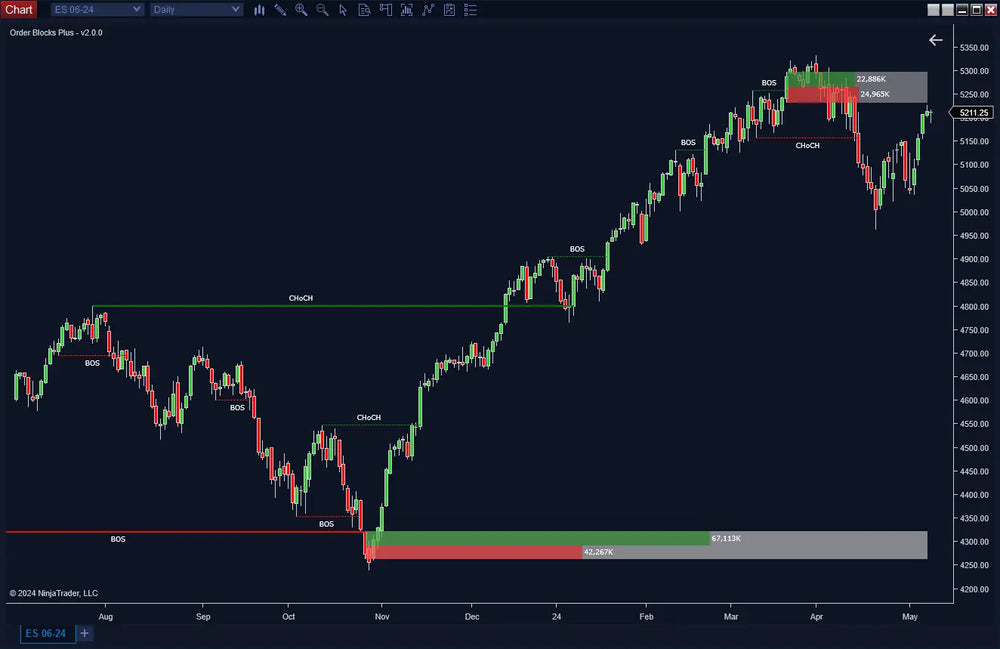Collapse the panel using the left arrow
The height and width of the screenshot is (649, 1000).
[x=936, y=40]
